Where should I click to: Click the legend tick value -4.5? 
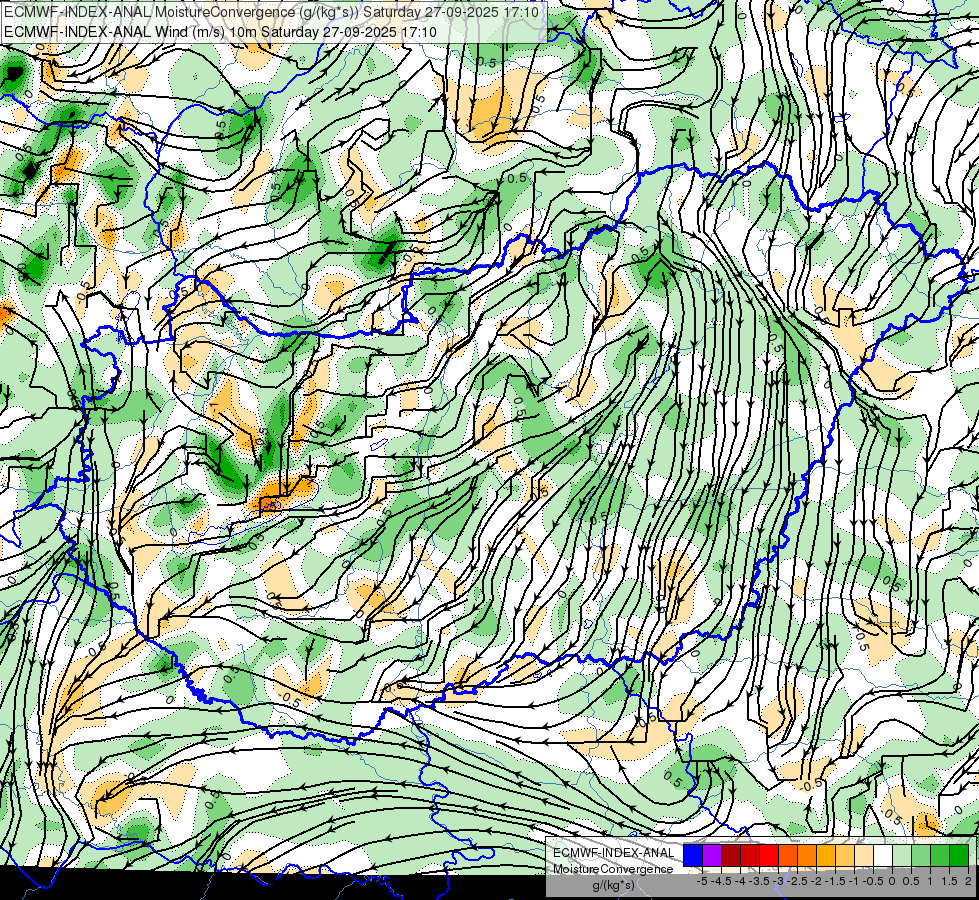[x=722, y=881]
